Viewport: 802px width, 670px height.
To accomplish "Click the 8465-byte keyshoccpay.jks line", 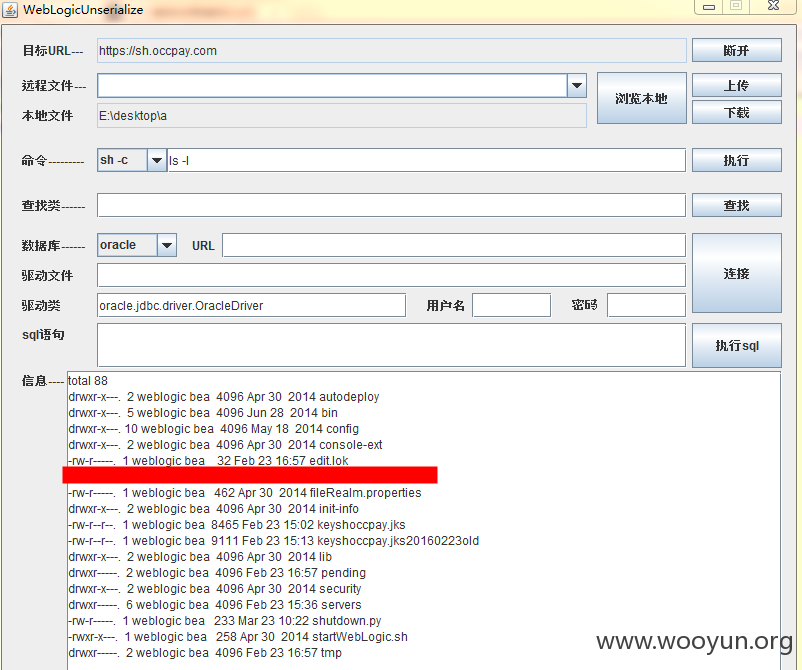I will (236, 525).
